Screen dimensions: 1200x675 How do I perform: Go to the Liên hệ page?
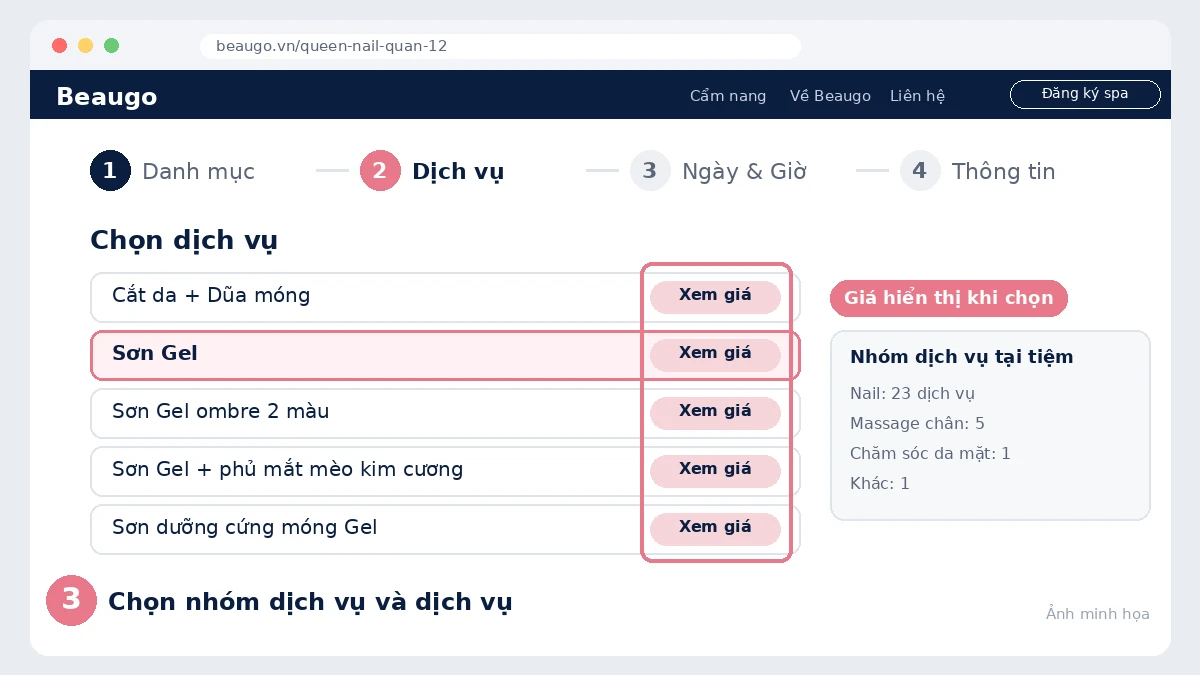pyautogui.click(x=917, y=96)
